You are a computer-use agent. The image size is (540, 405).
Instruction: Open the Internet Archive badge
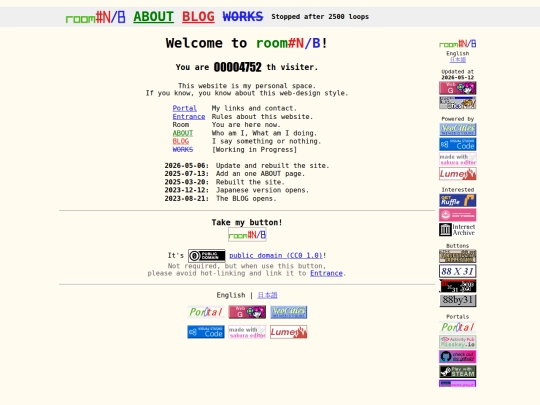(x=458, y=230)
